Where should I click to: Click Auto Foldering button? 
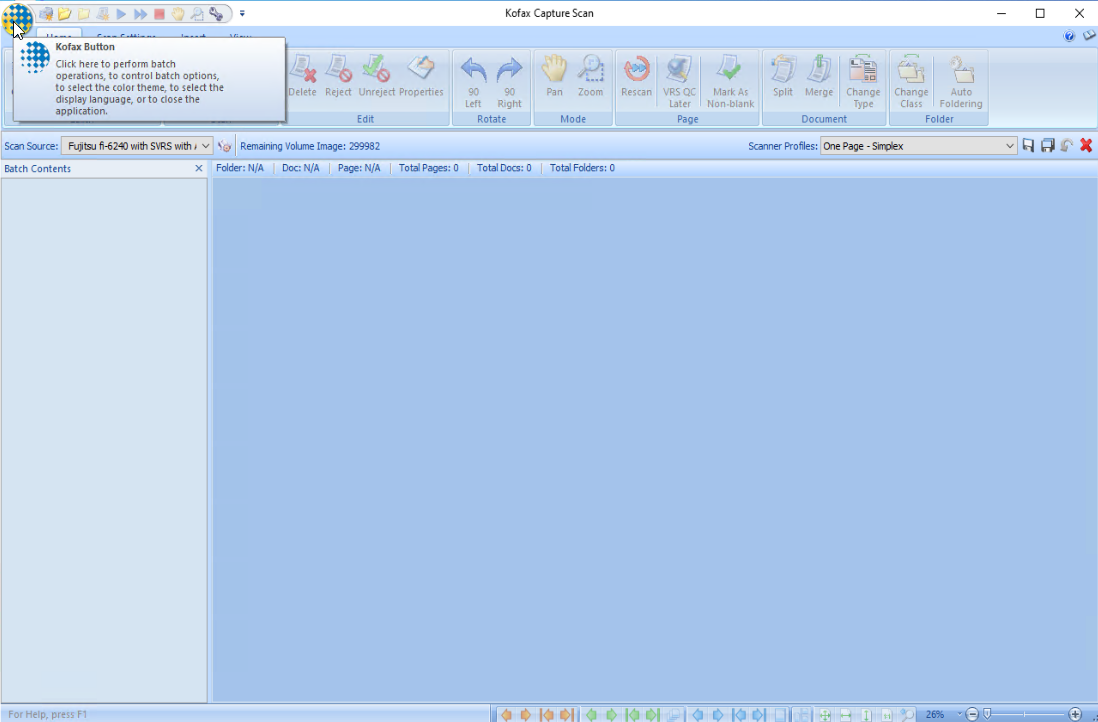tap(961, 82)
